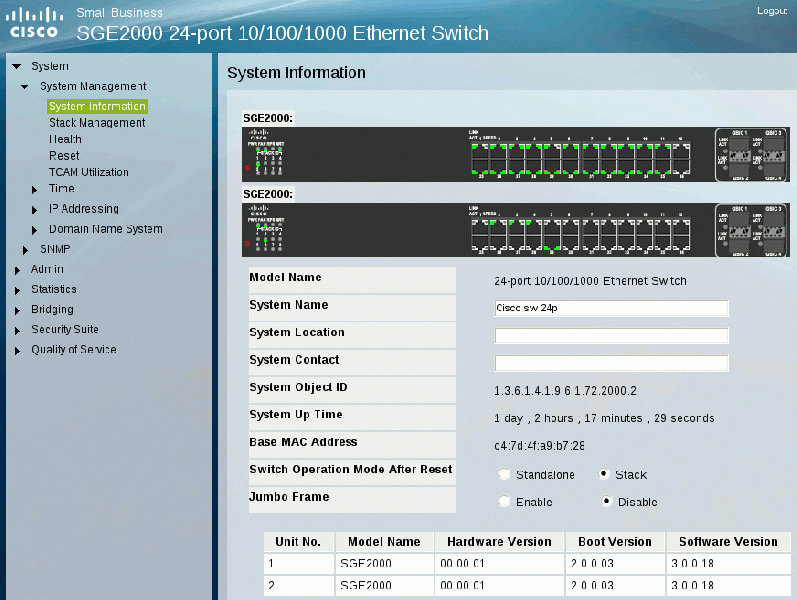The height and width of the screenshot is (600, 797).
Task: Click Unit No. column header
Action: (298, 542)
